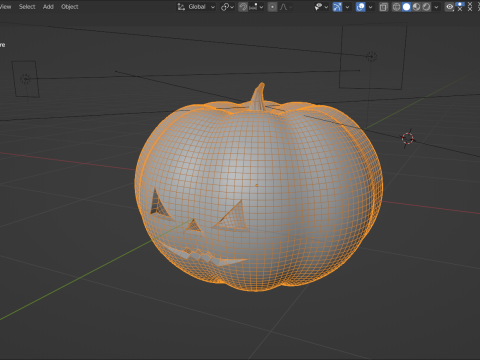480x360 pixels.
Task: Open the Add menu
Action: 48,7
